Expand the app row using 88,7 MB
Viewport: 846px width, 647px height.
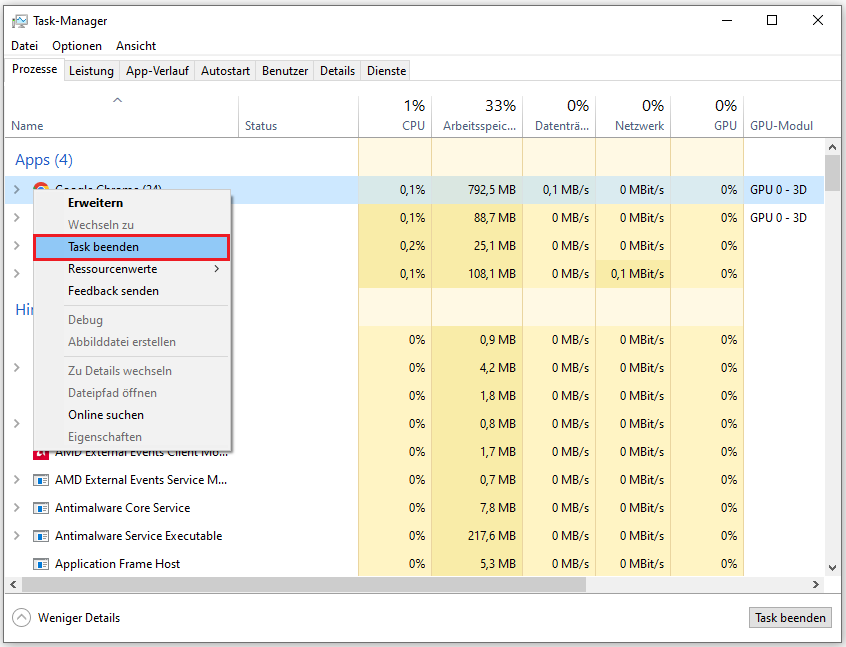(x=17, y=217)
